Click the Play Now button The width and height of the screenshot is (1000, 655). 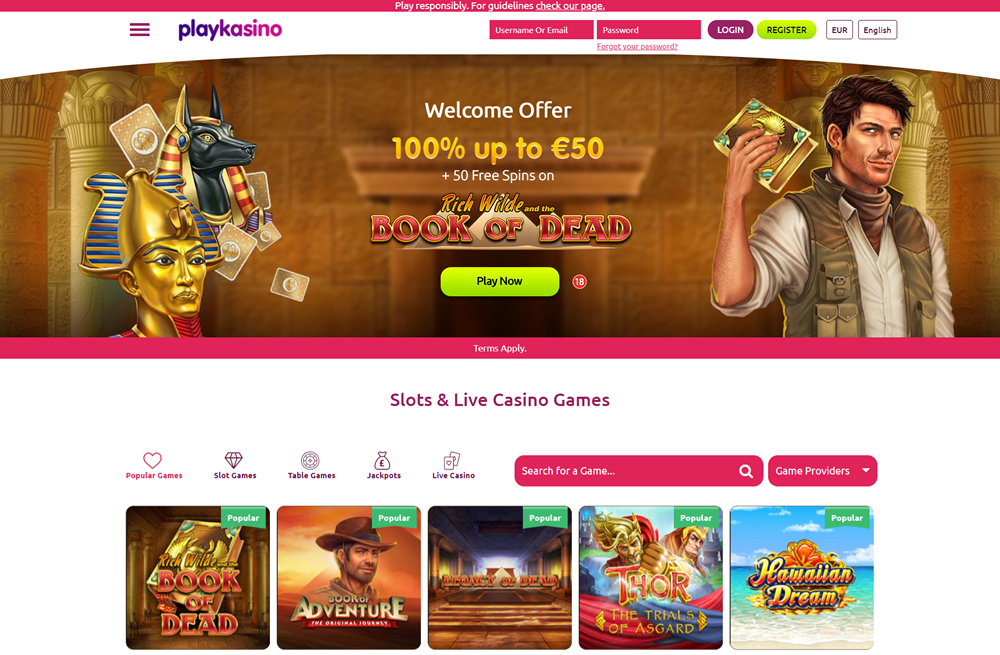(500, 281)
